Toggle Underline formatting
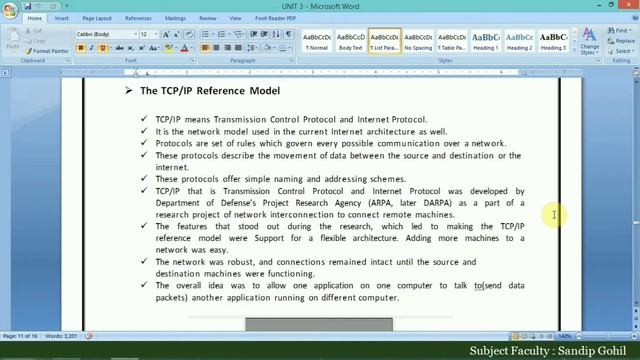 (102, 48)
